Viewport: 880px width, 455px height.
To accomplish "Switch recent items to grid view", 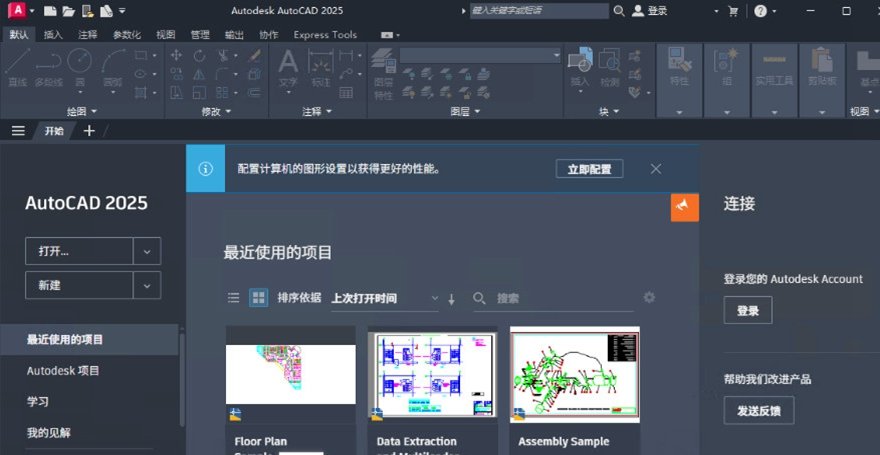I will tap(258, 297).
